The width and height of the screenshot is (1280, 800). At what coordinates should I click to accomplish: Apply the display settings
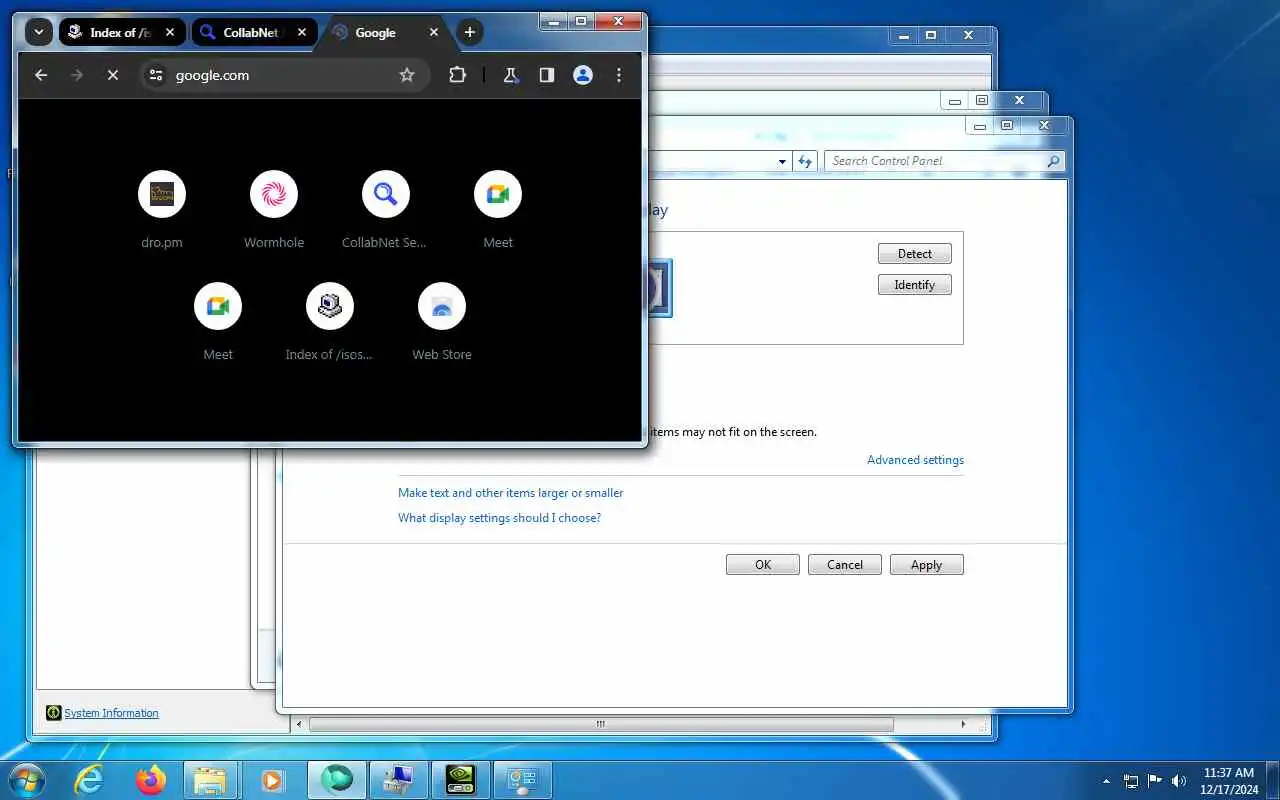point(927,565)
